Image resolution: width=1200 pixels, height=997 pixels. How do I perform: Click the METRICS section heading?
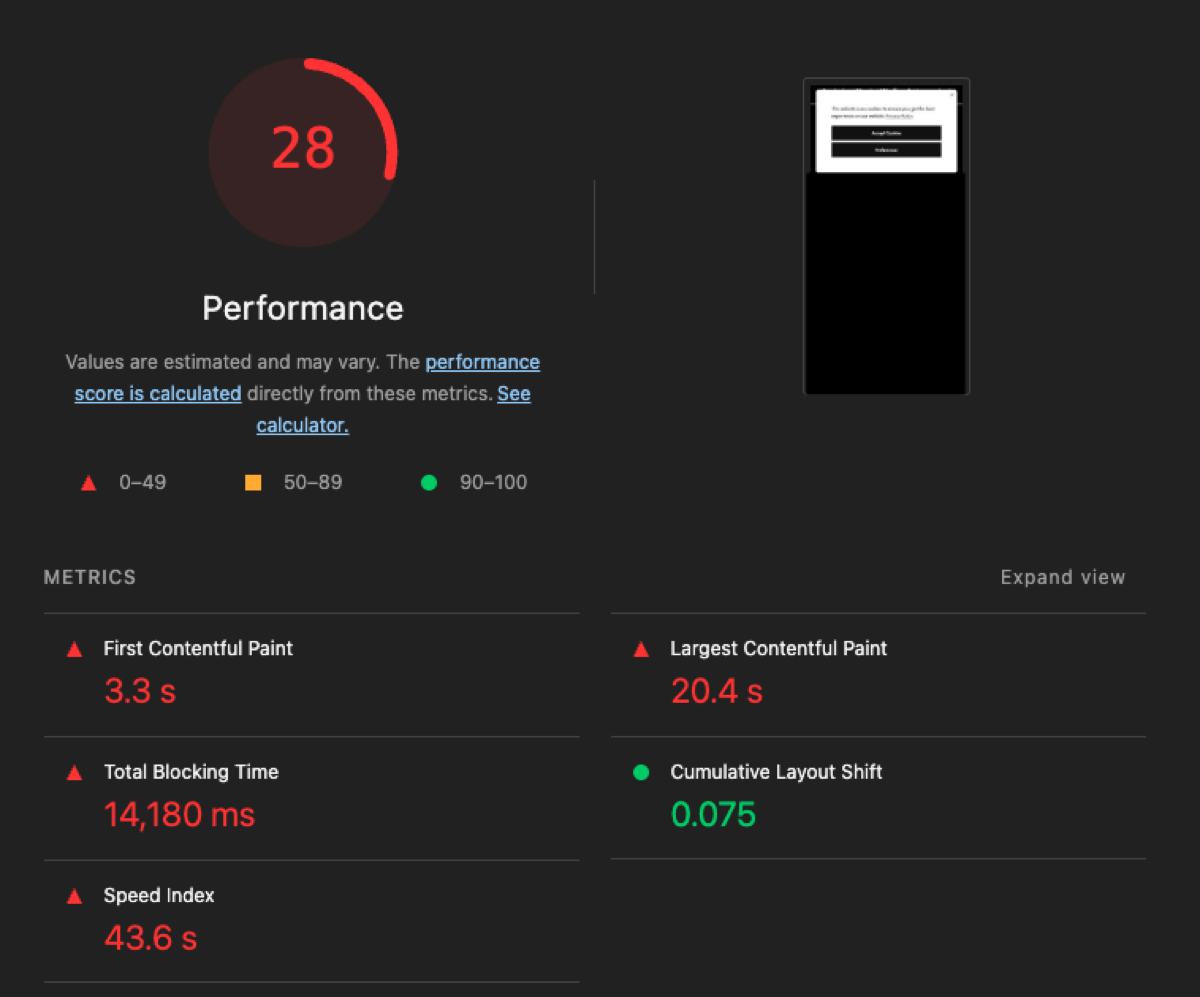[89, 577]
